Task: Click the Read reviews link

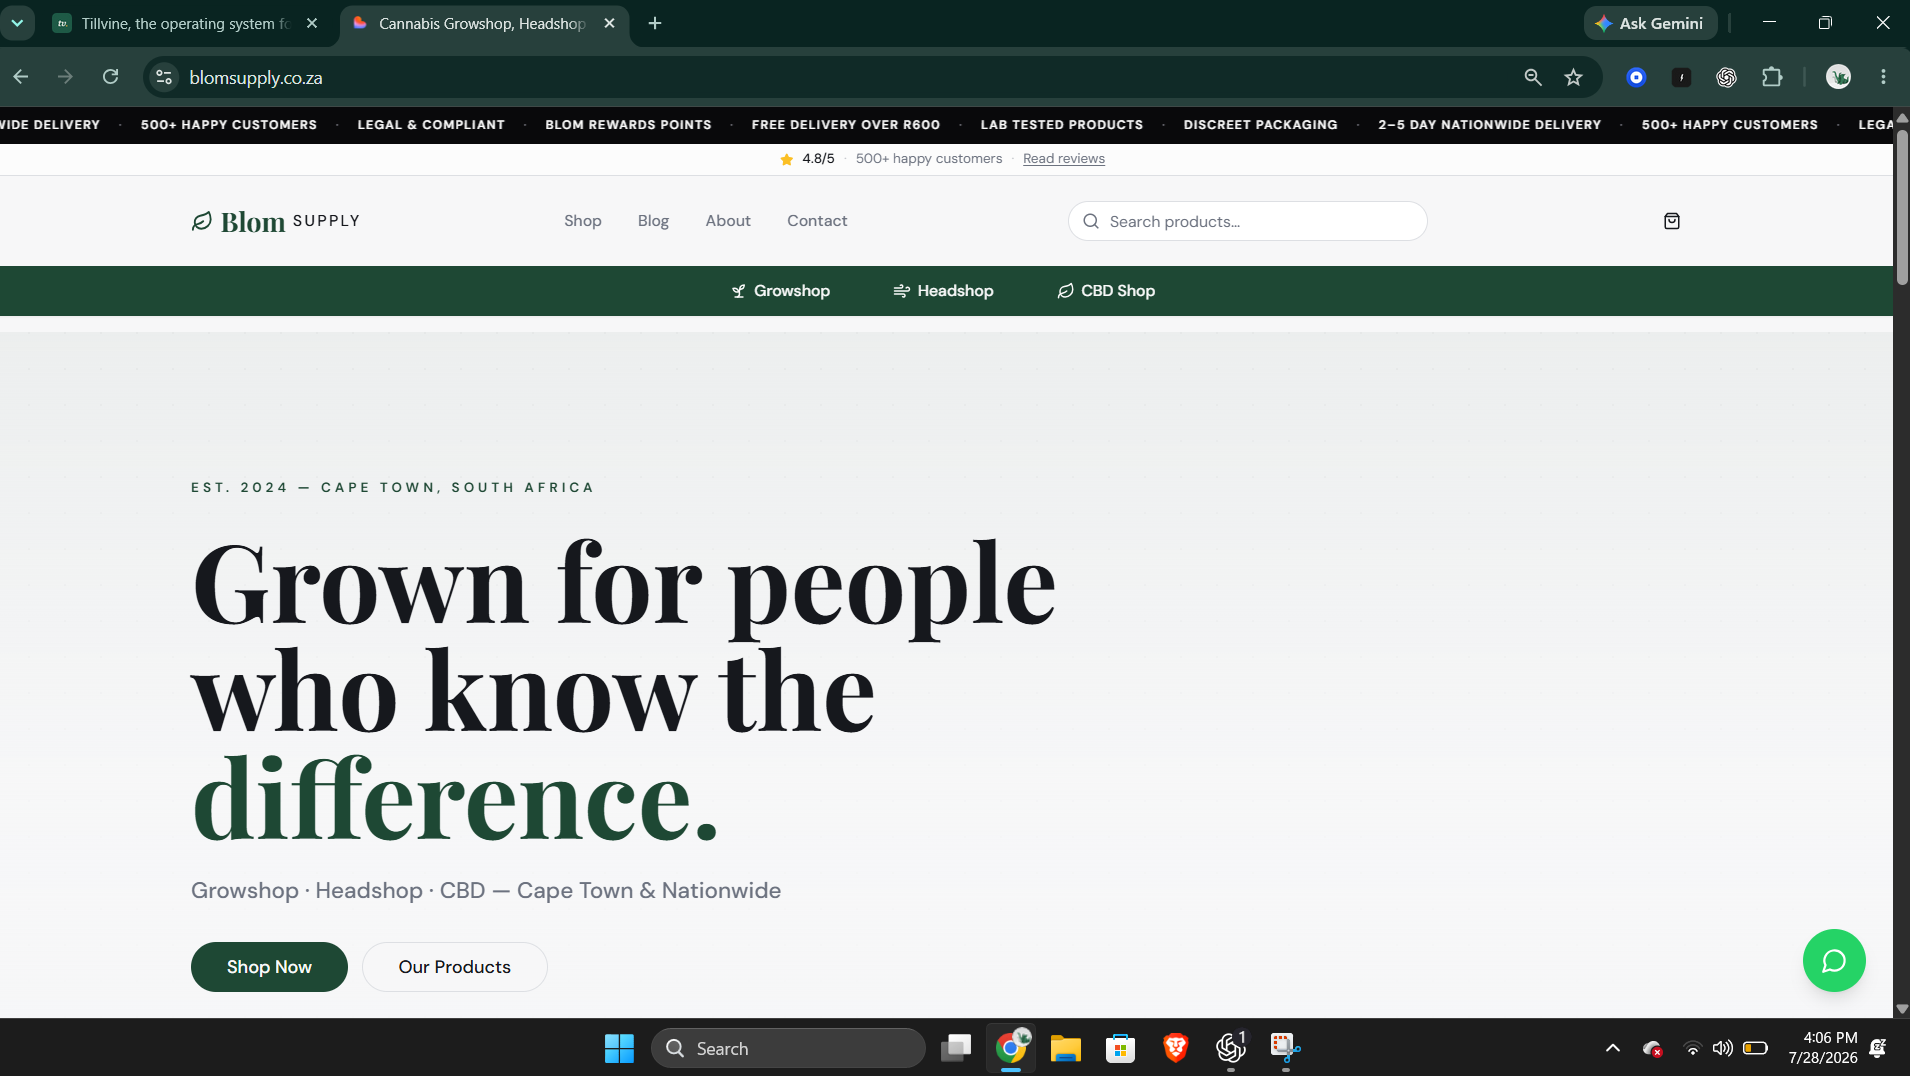Action: click(x=1064, y=159)
